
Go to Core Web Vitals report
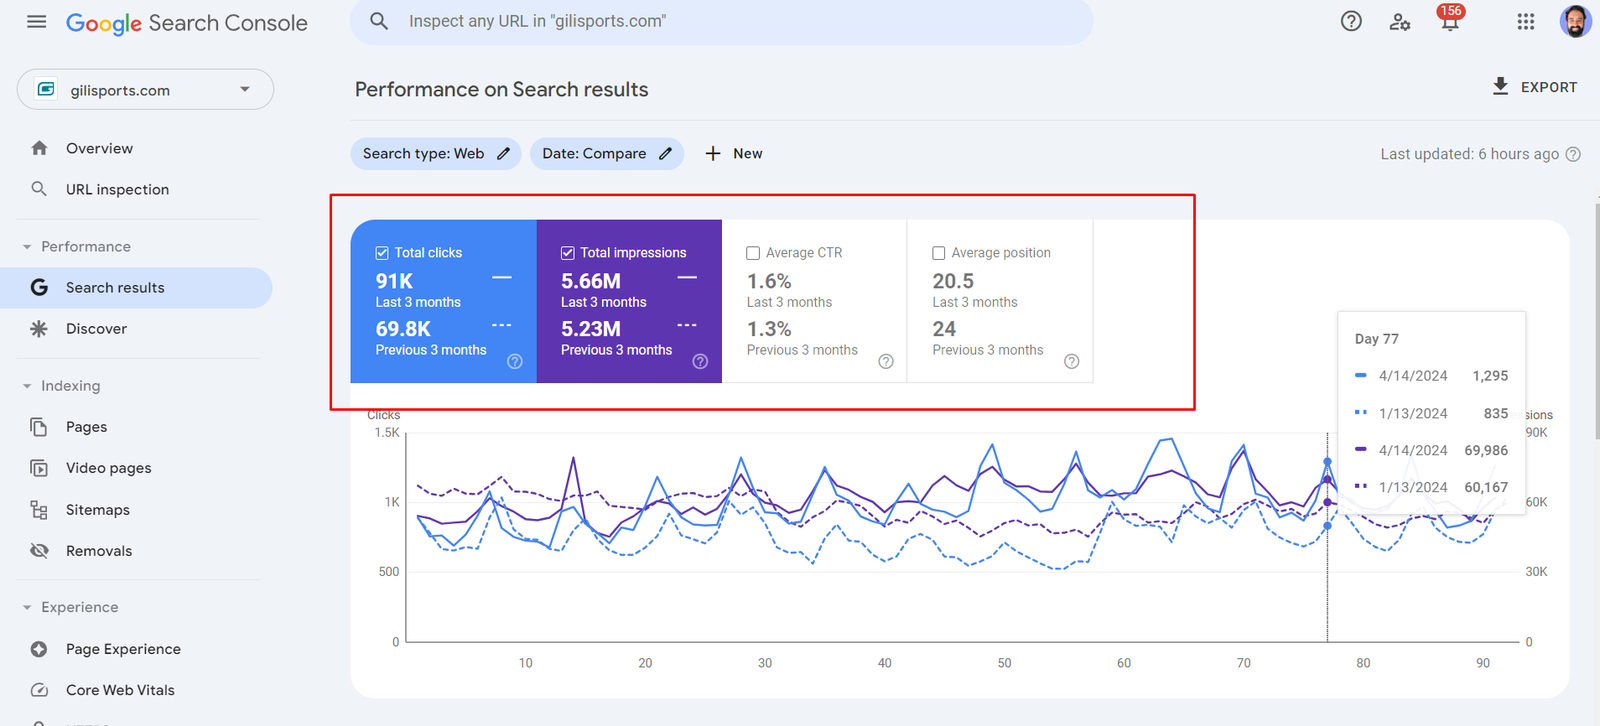tap(120, 690)
